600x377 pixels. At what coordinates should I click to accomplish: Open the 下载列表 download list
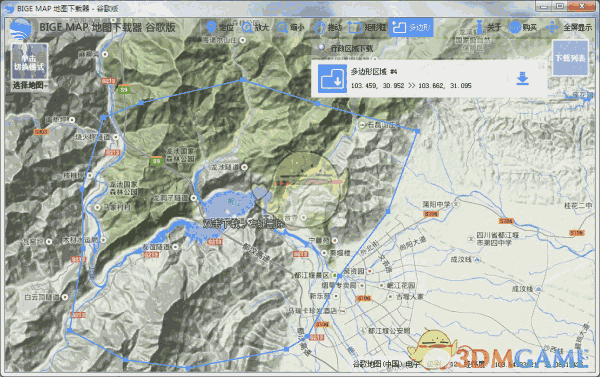pyautogui.click(x=570, y=58)
